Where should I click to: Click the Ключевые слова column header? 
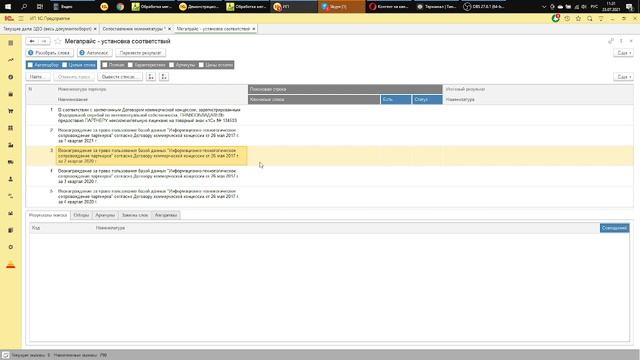tap(314, 100)
